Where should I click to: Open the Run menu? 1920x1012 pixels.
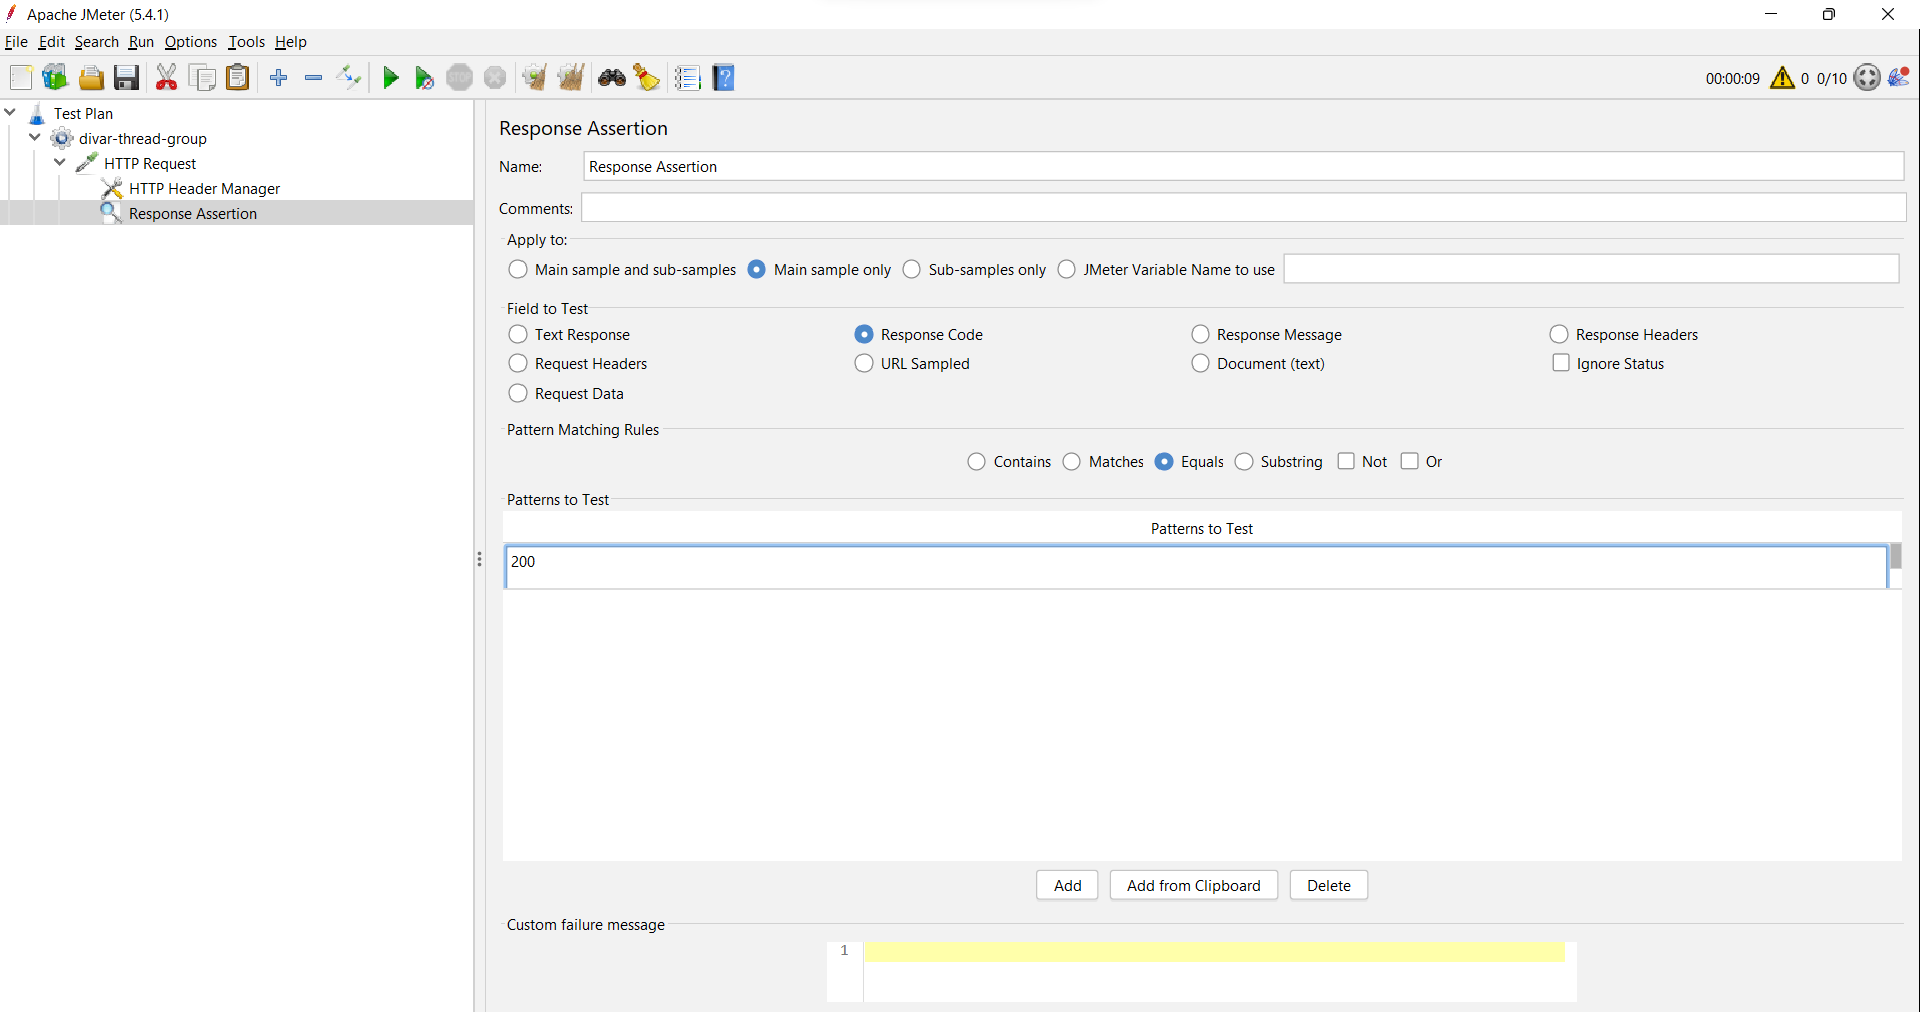(141, 42)
